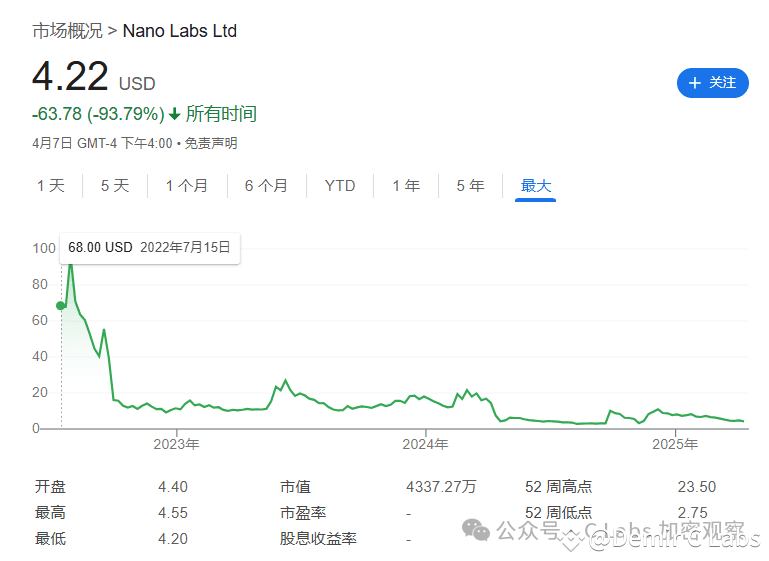Click the 52 周高点 value 23.50

(x=696, y=487)
